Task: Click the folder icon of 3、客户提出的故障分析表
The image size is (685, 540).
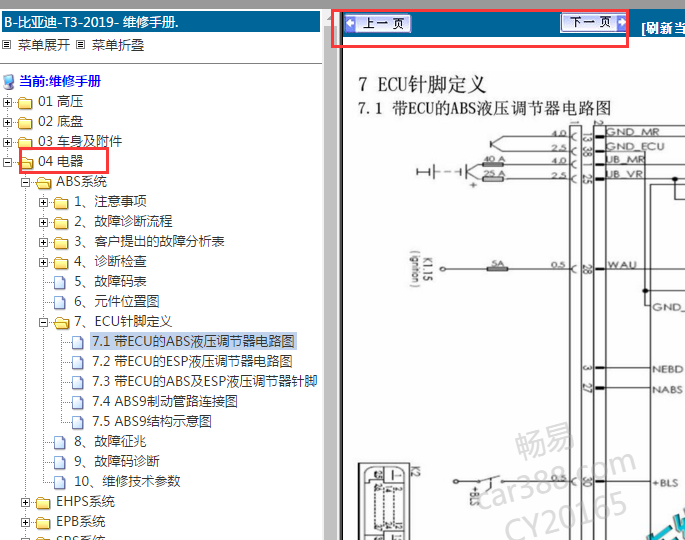Action: click(61, 242)
